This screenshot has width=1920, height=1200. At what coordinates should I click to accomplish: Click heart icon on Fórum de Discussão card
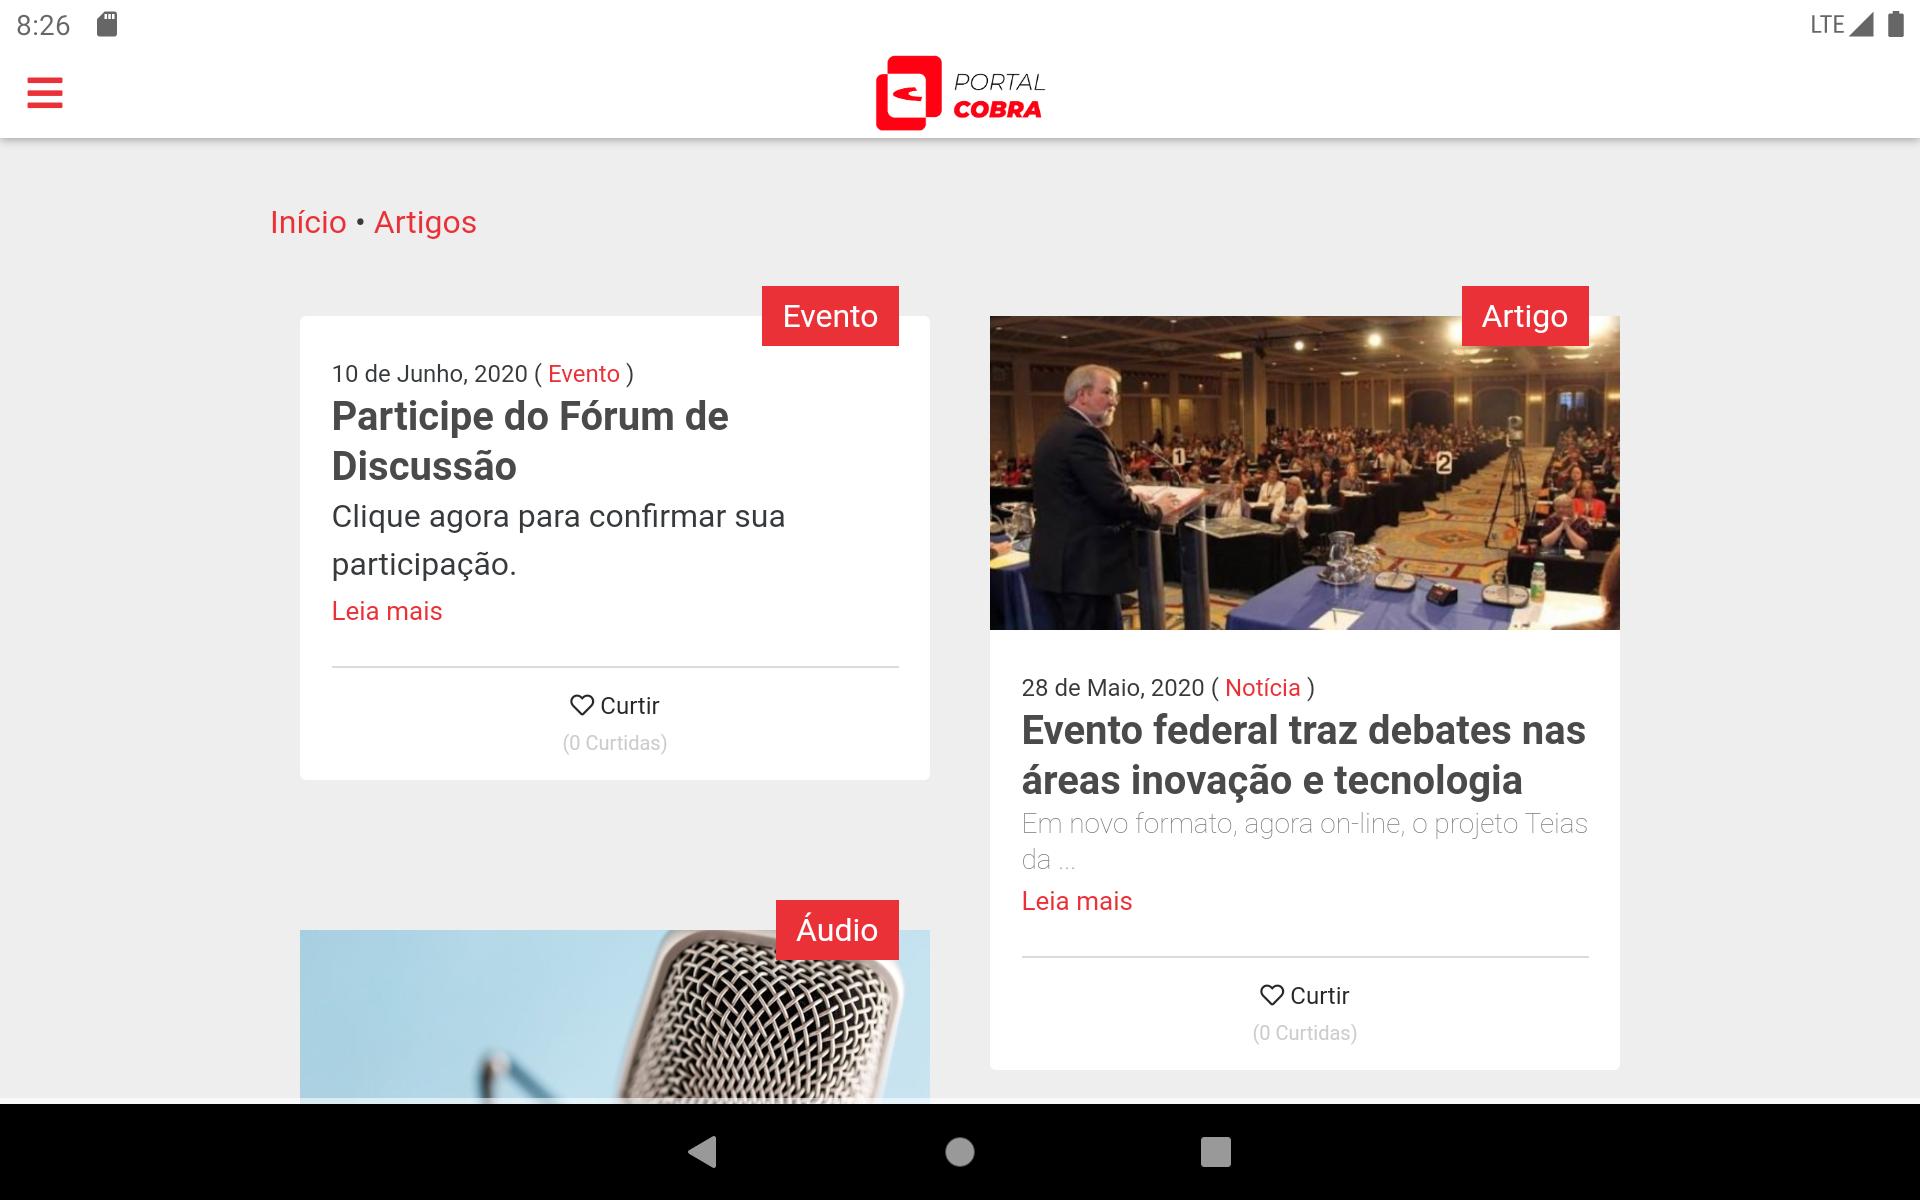(x=582, y=705)
